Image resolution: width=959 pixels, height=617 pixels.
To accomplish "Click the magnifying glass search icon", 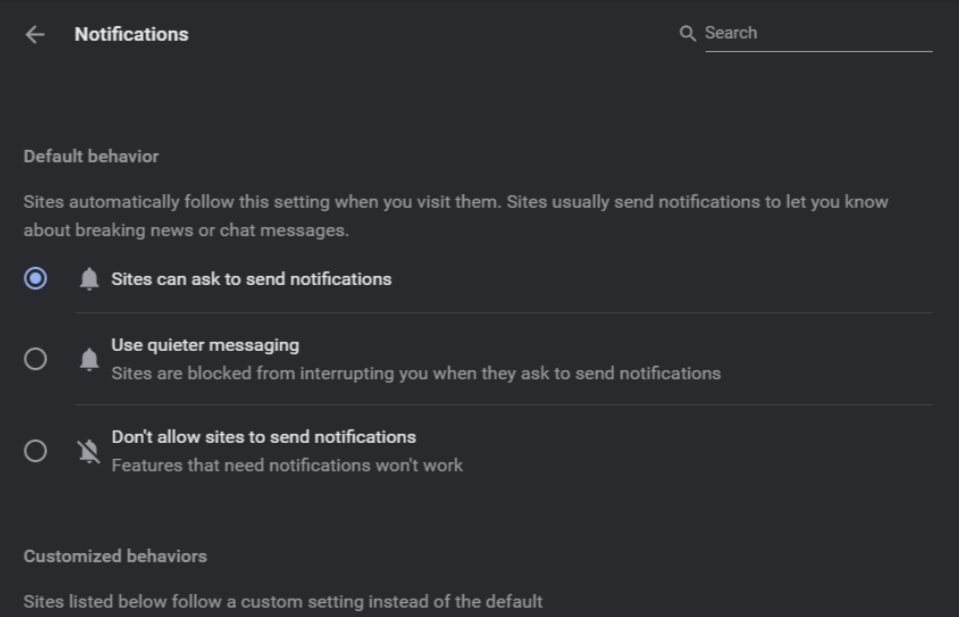I will pos(687,33).
